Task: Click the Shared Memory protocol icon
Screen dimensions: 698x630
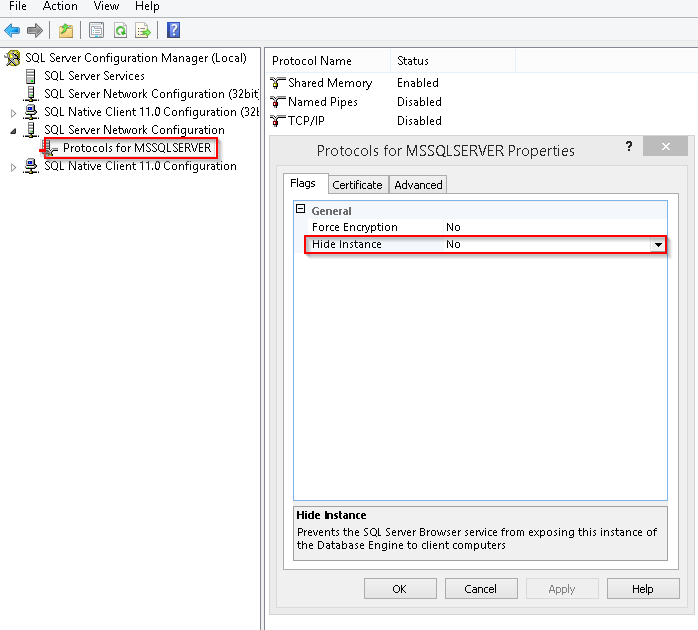Action: point(277,83)
